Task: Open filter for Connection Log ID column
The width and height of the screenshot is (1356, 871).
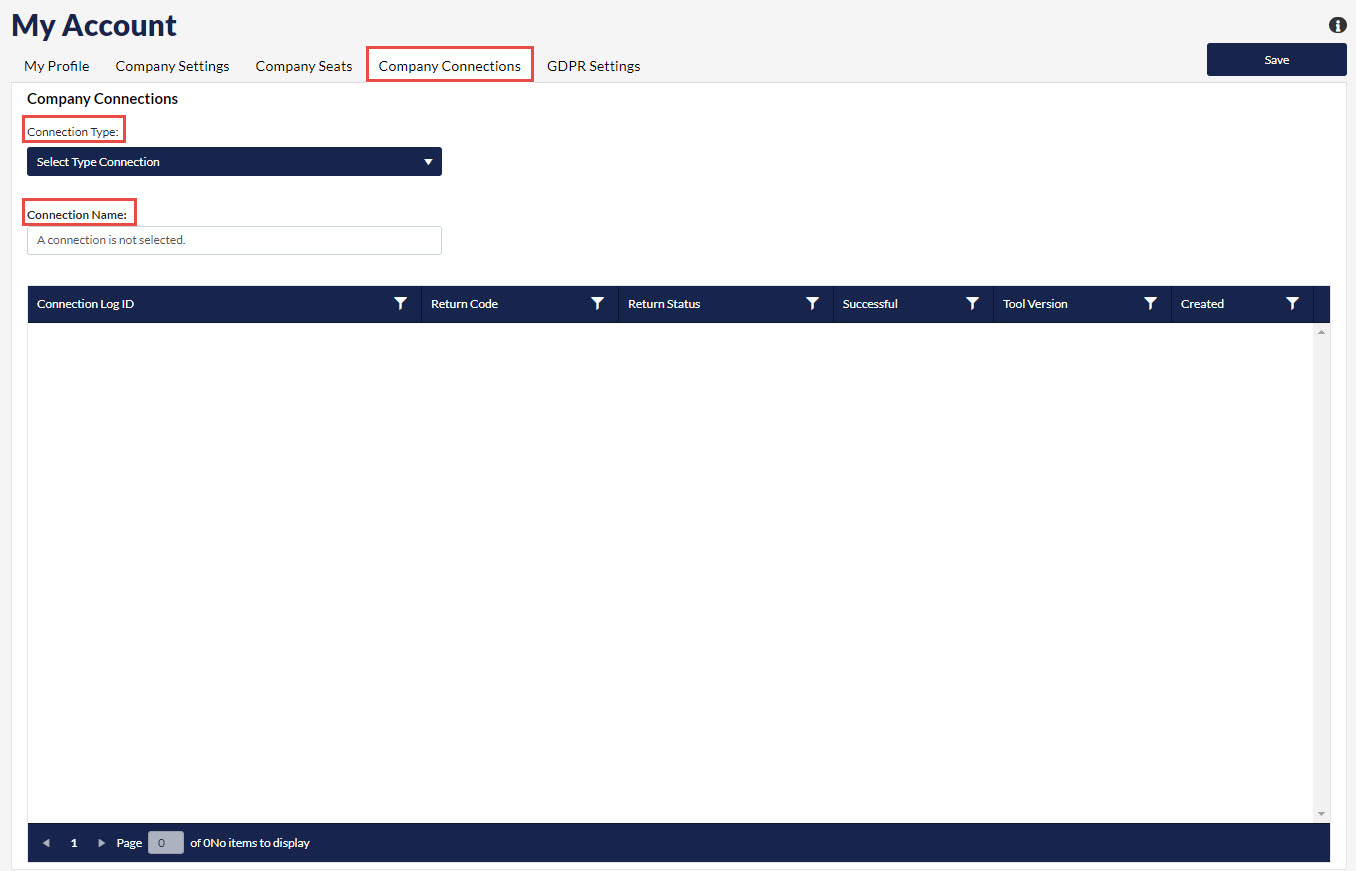Action: coord(401,304)
